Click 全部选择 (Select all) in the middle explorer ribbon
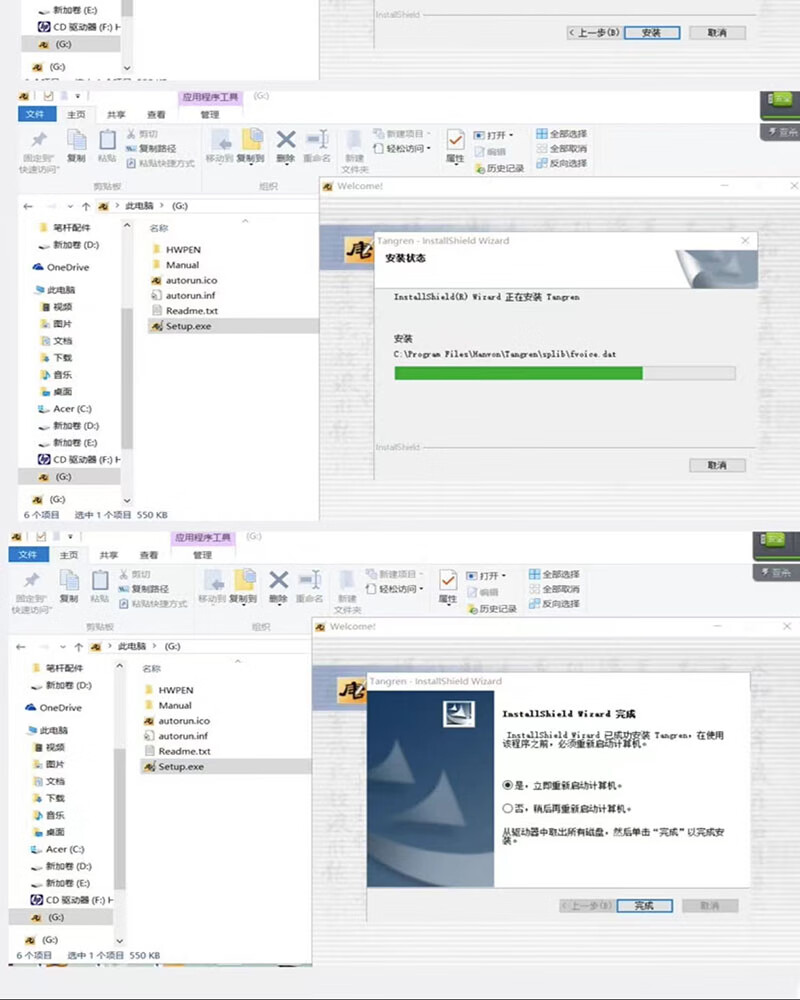The image size is (800, 1000). tap(561, 134)
